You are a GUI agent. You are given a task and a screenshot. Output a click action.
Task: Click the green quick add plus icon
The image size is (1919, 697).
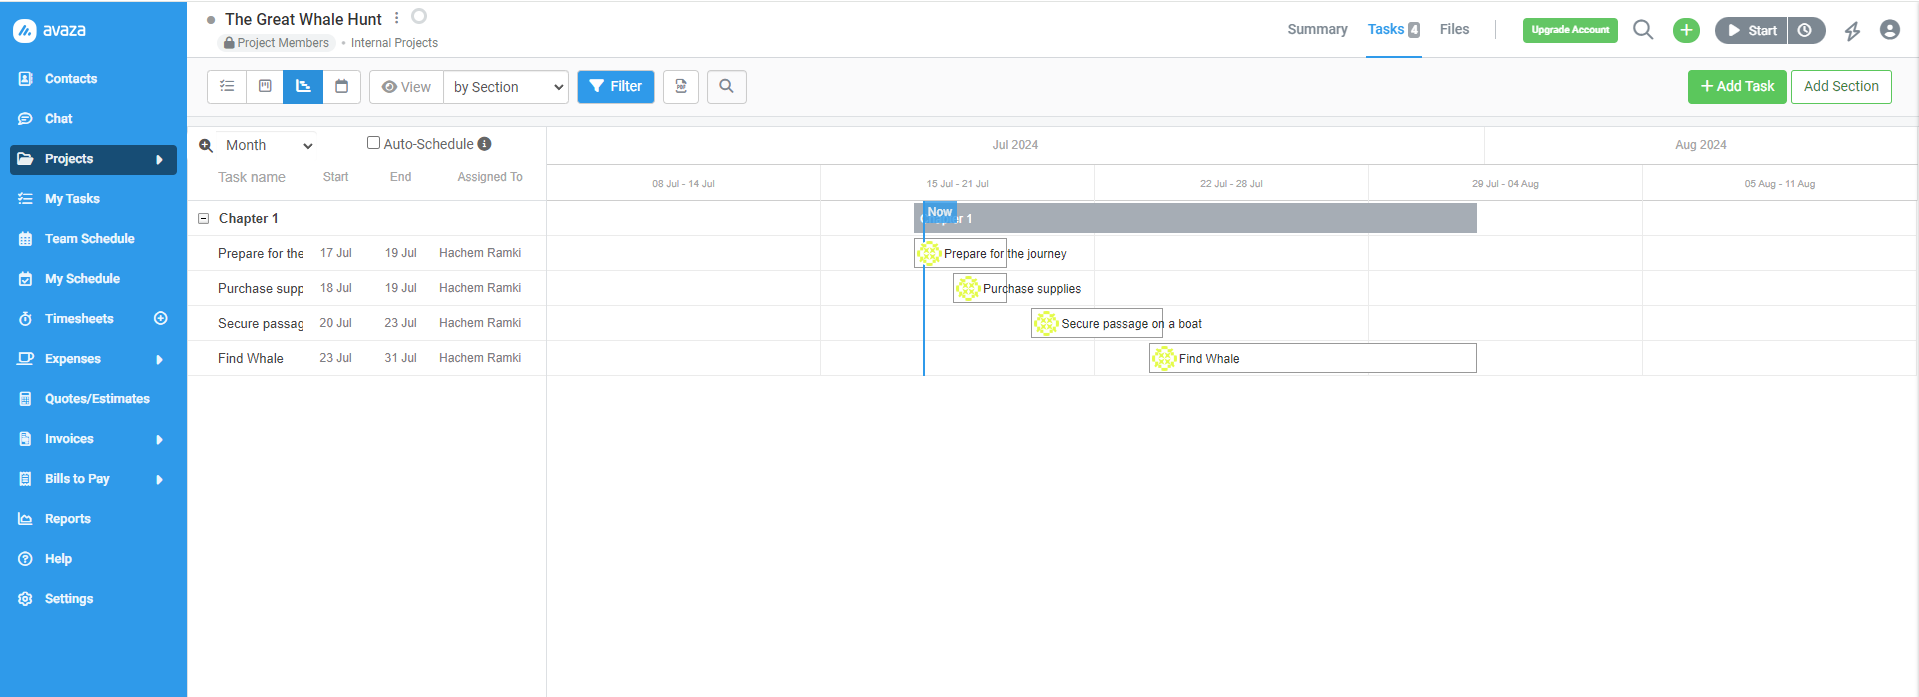point(1686,30)
